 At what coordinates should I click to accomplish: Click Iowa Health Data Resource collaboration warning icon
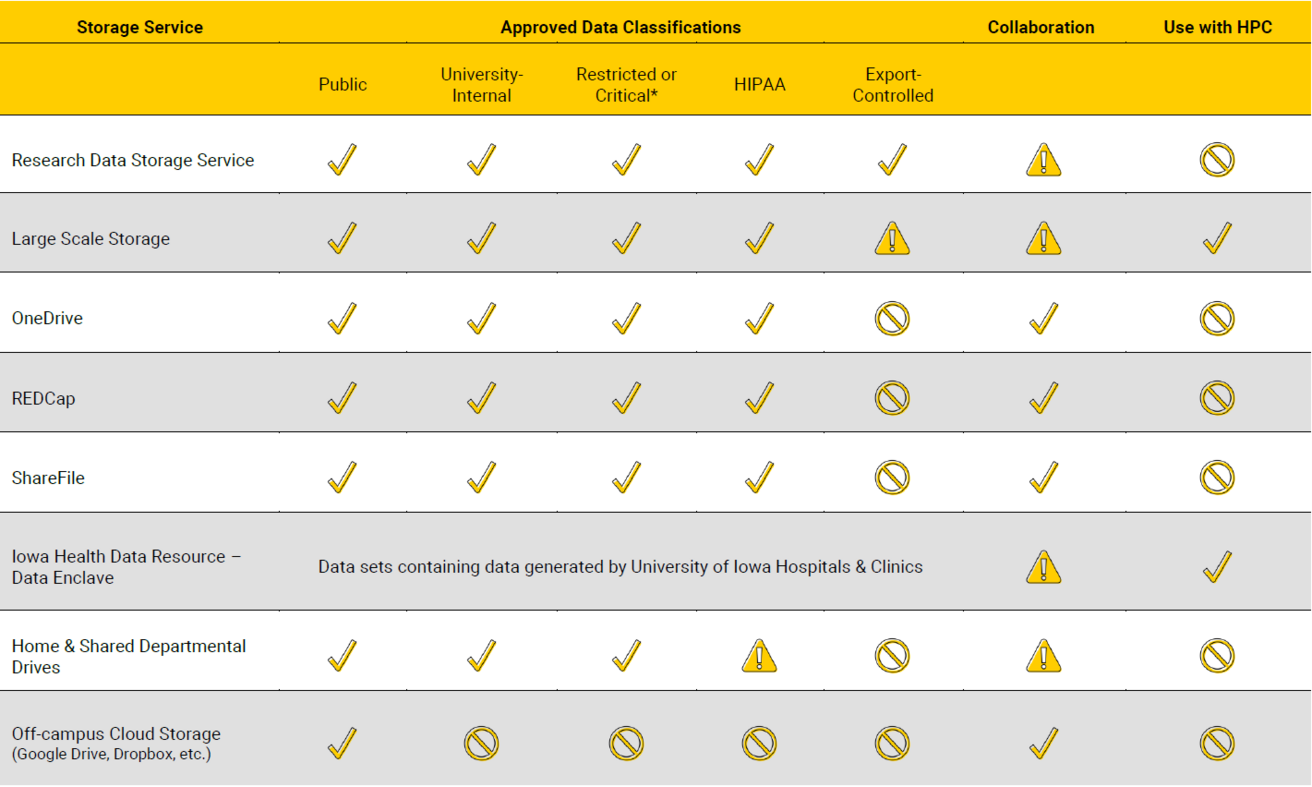click(x=1043, y=567)
